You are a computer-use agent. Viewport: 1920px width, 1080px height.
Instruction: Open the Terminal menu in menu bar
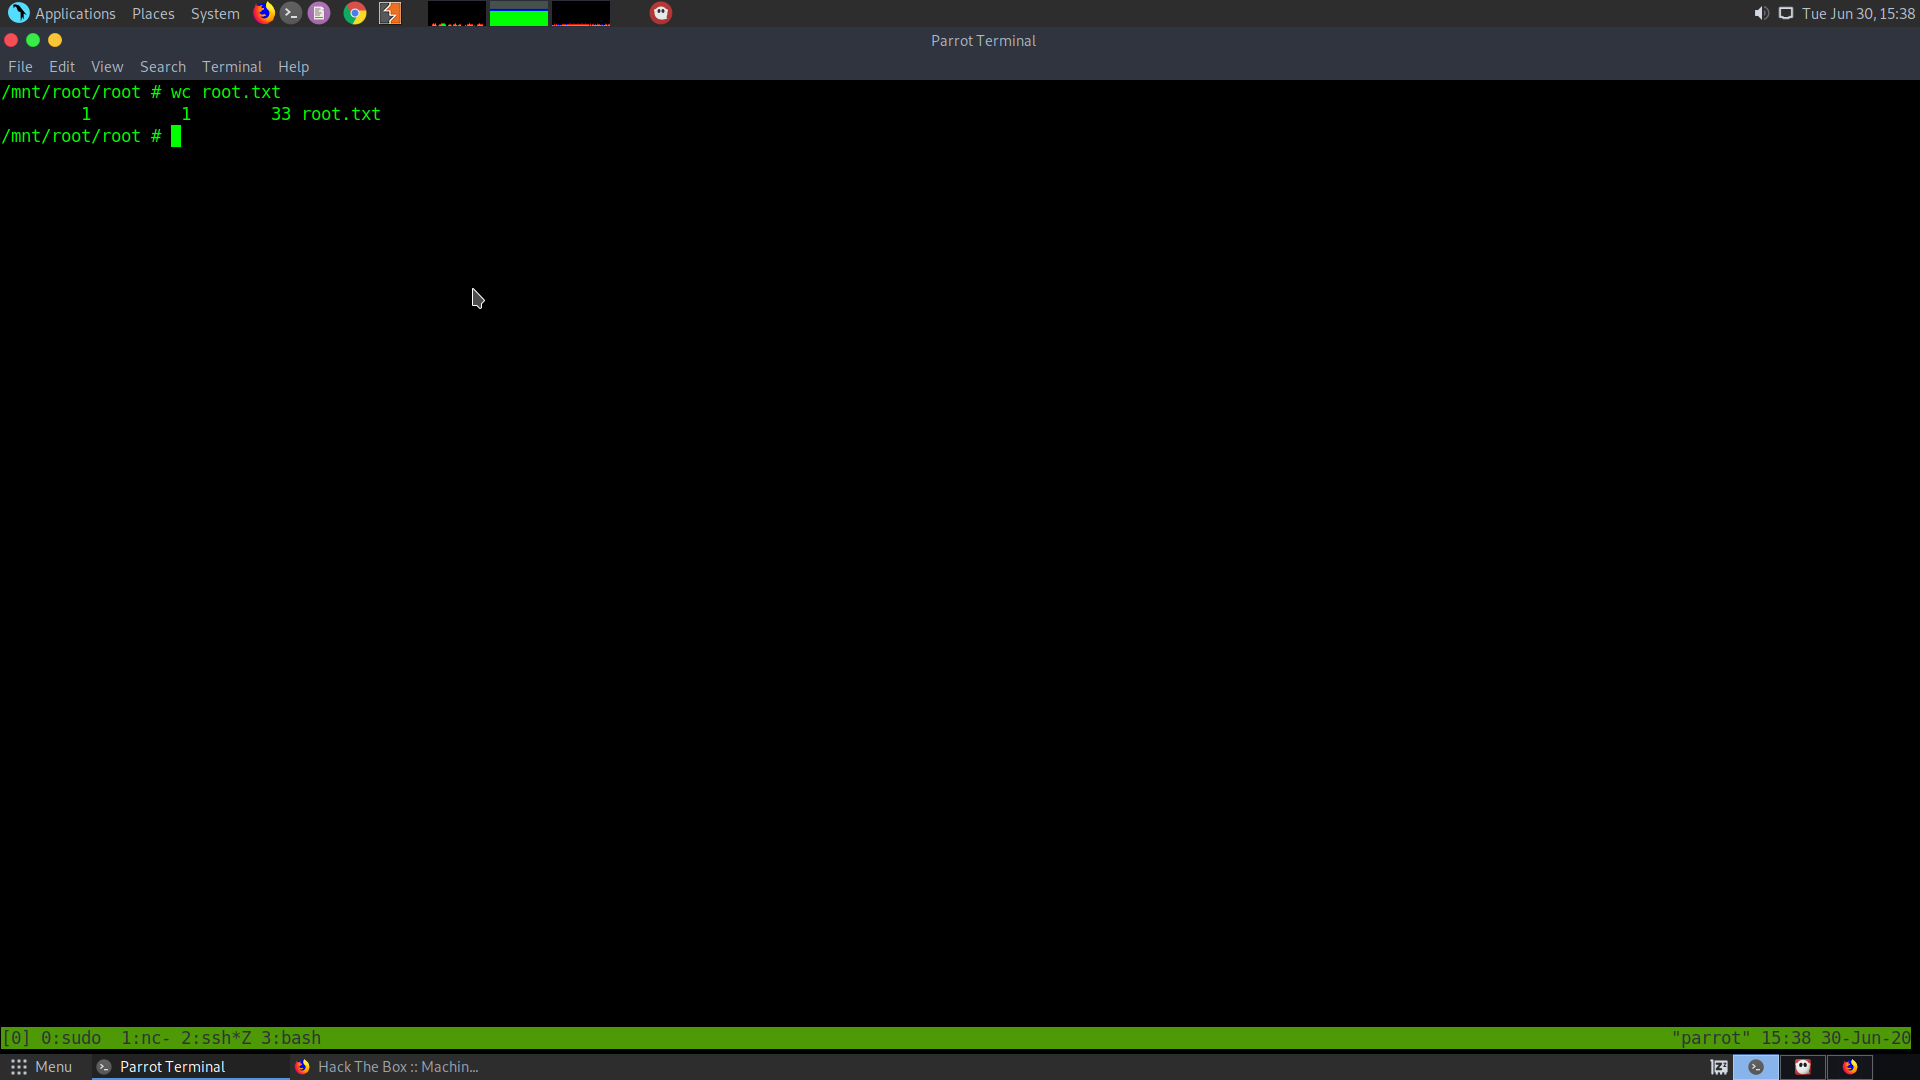tap(231, 67)
